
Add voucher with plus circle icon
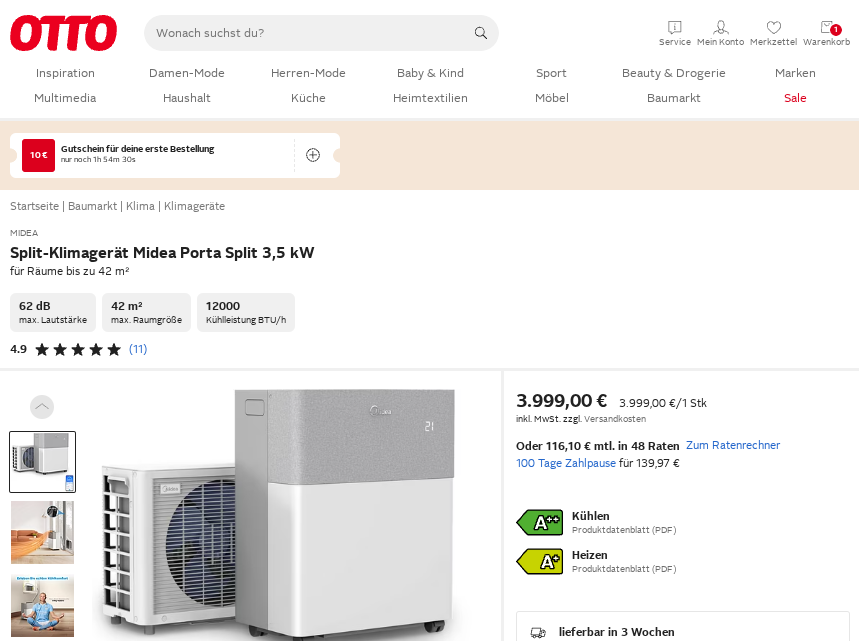[313, 155]
